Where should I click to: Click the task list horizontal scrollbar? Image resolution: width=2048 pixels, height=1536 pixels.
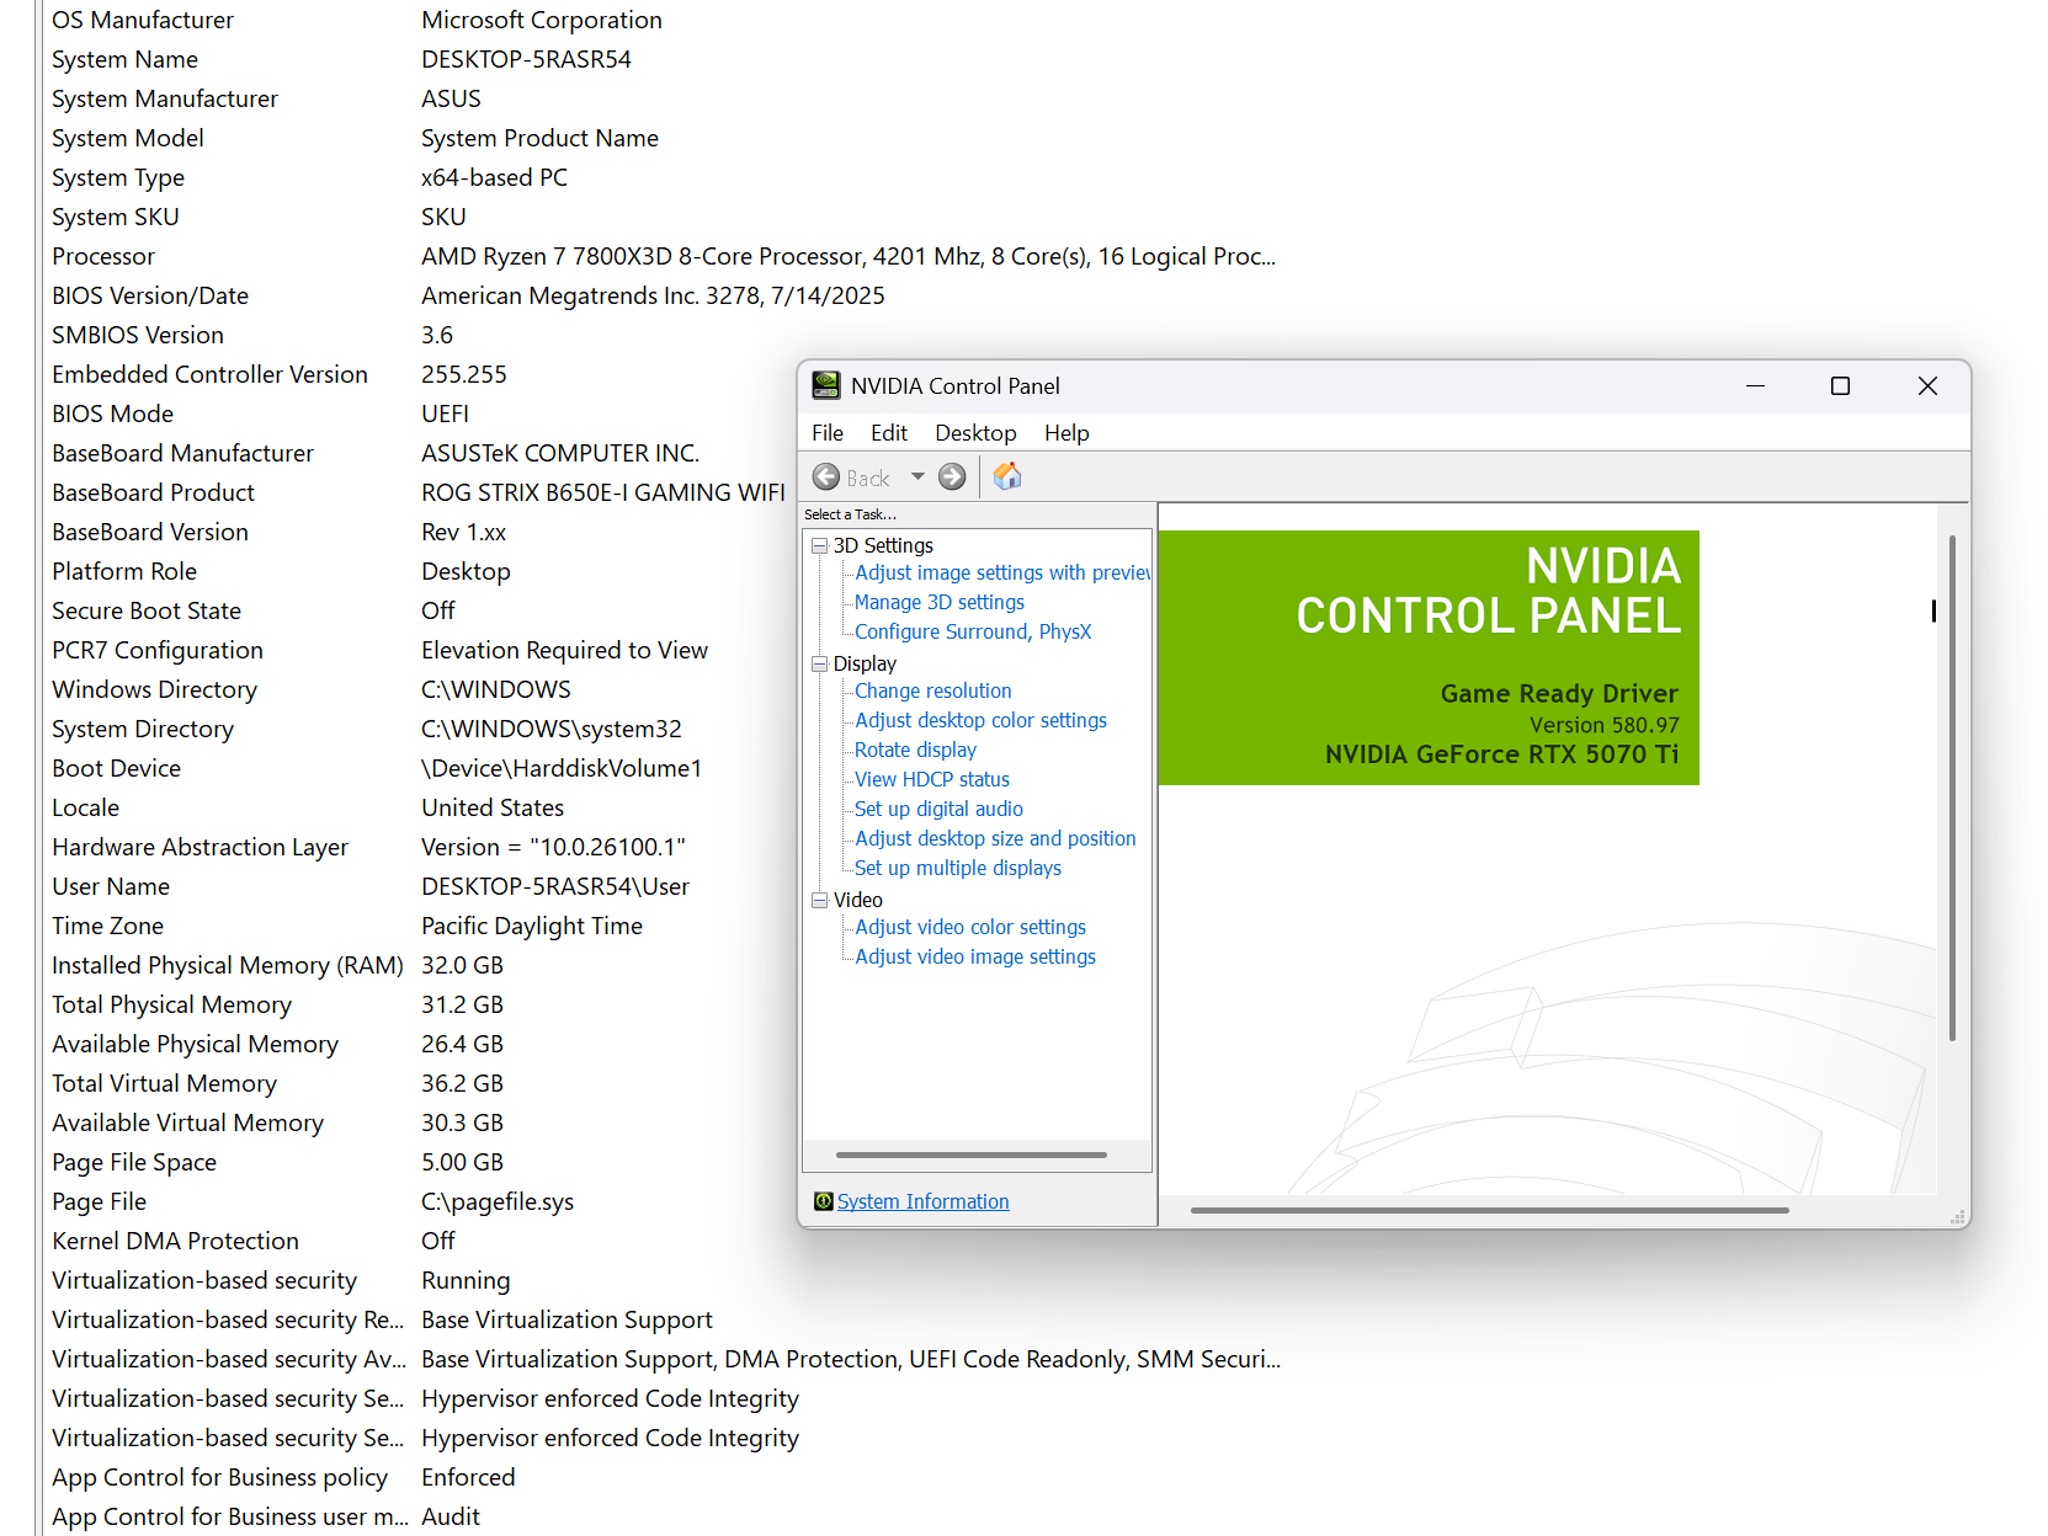[x=971, y=1155]
